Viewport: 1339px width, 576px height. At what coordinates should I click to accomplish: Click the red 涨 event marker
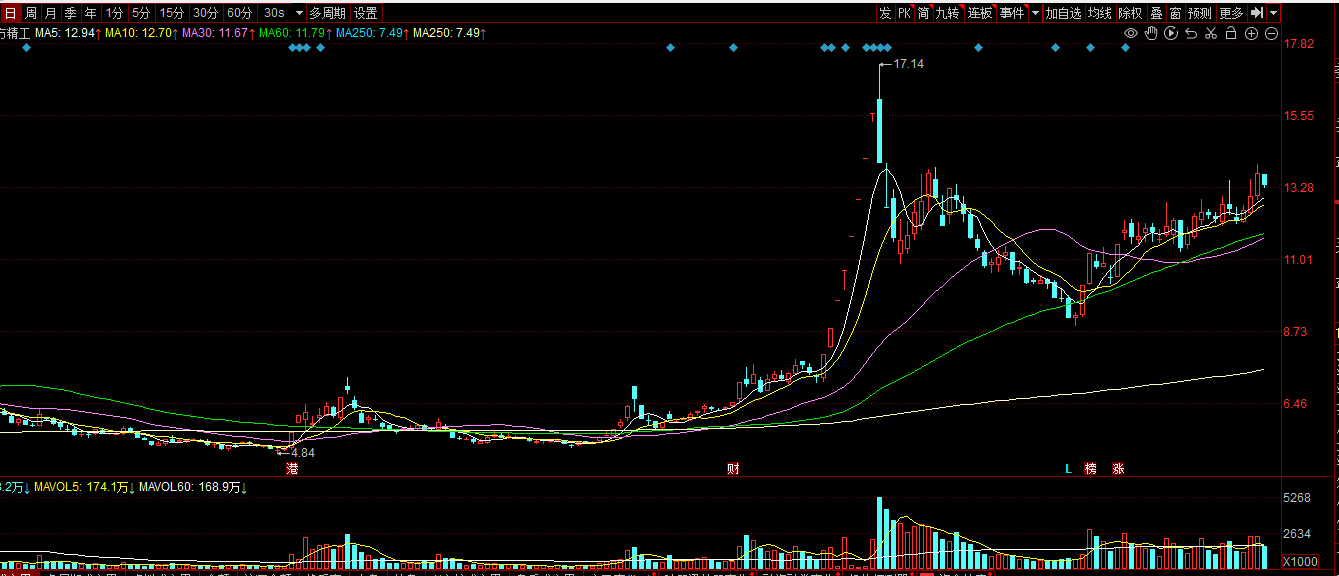1118,469
